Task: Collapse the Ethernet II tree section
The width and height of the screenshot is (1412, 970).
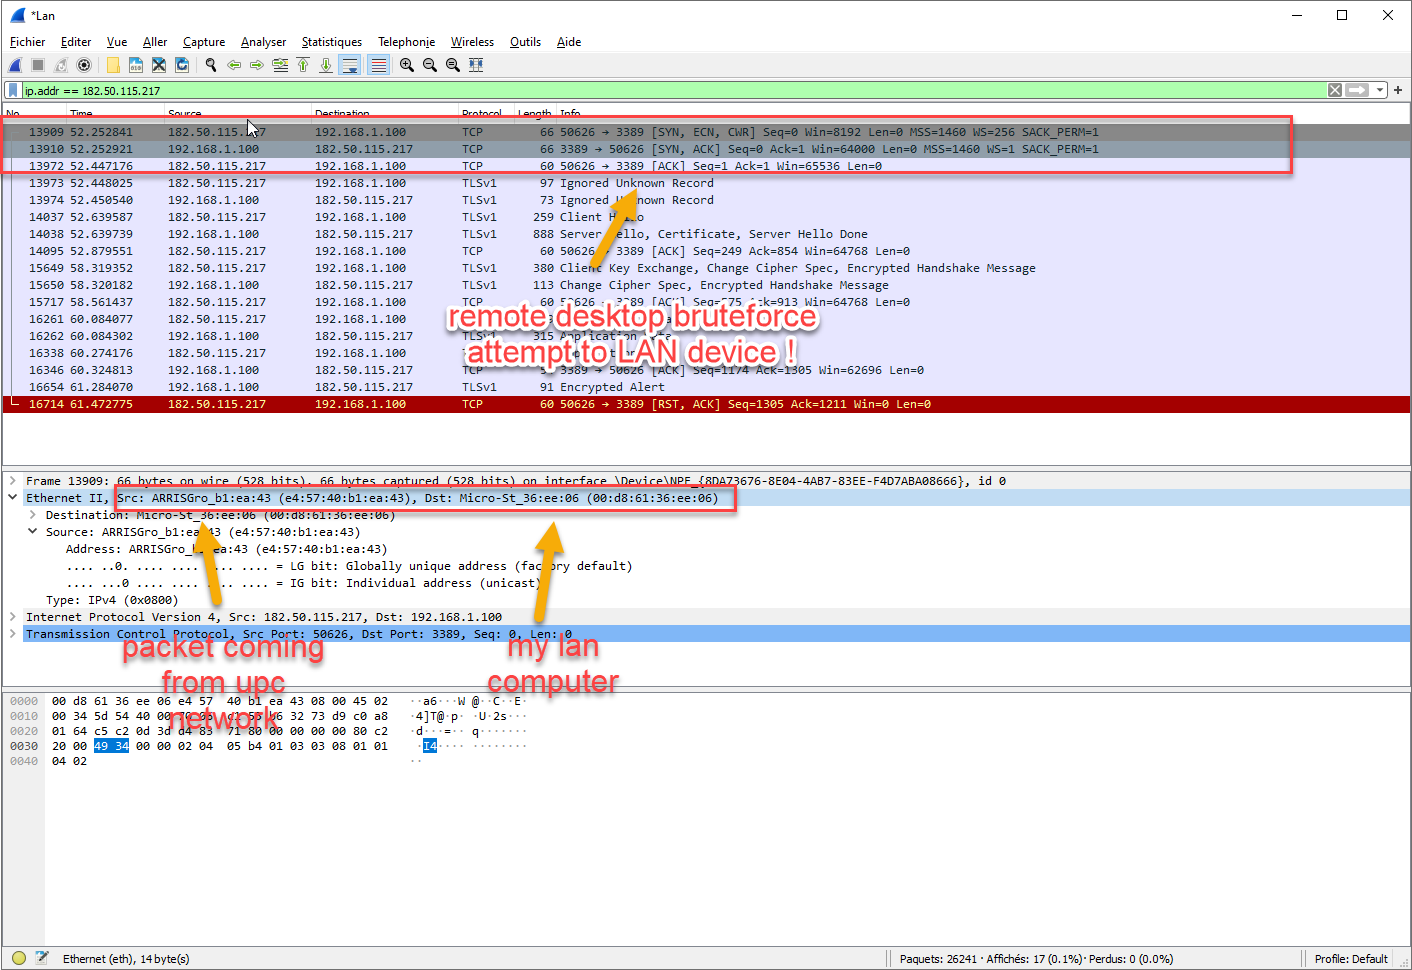Action: 12,497
